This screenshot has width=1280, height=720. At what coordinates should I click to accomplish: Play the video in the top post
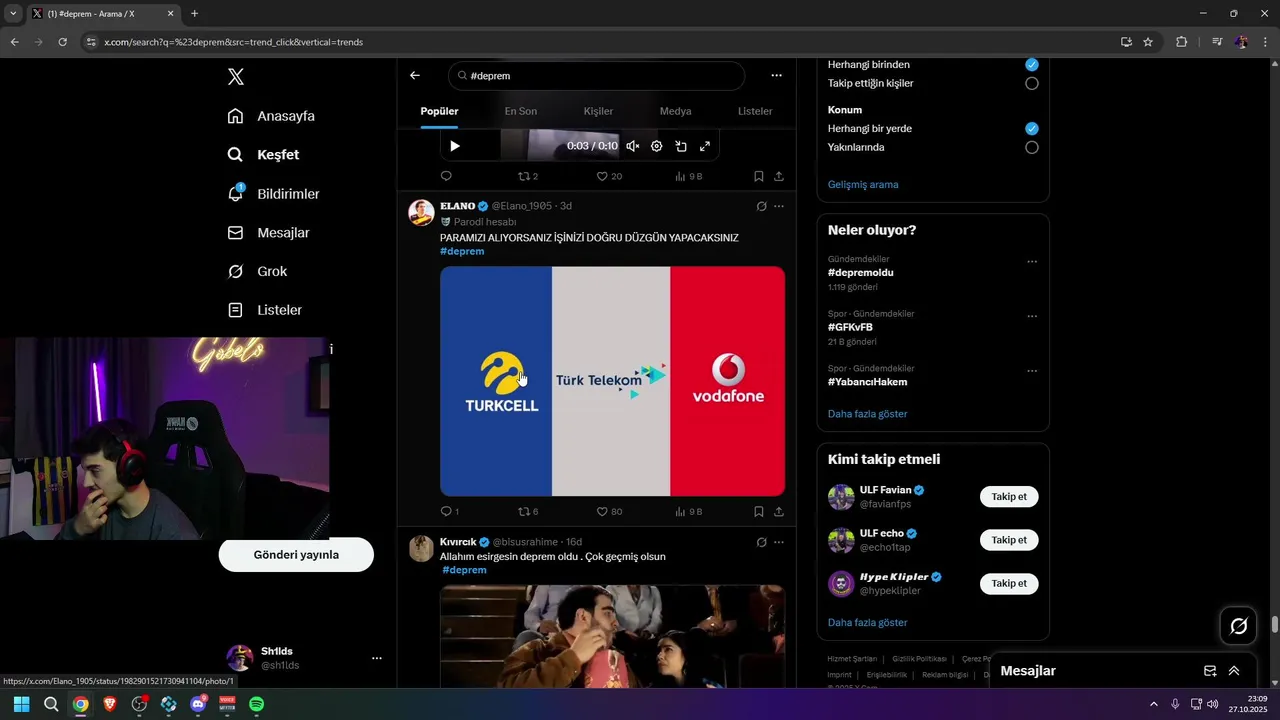[x=455, y=146]
